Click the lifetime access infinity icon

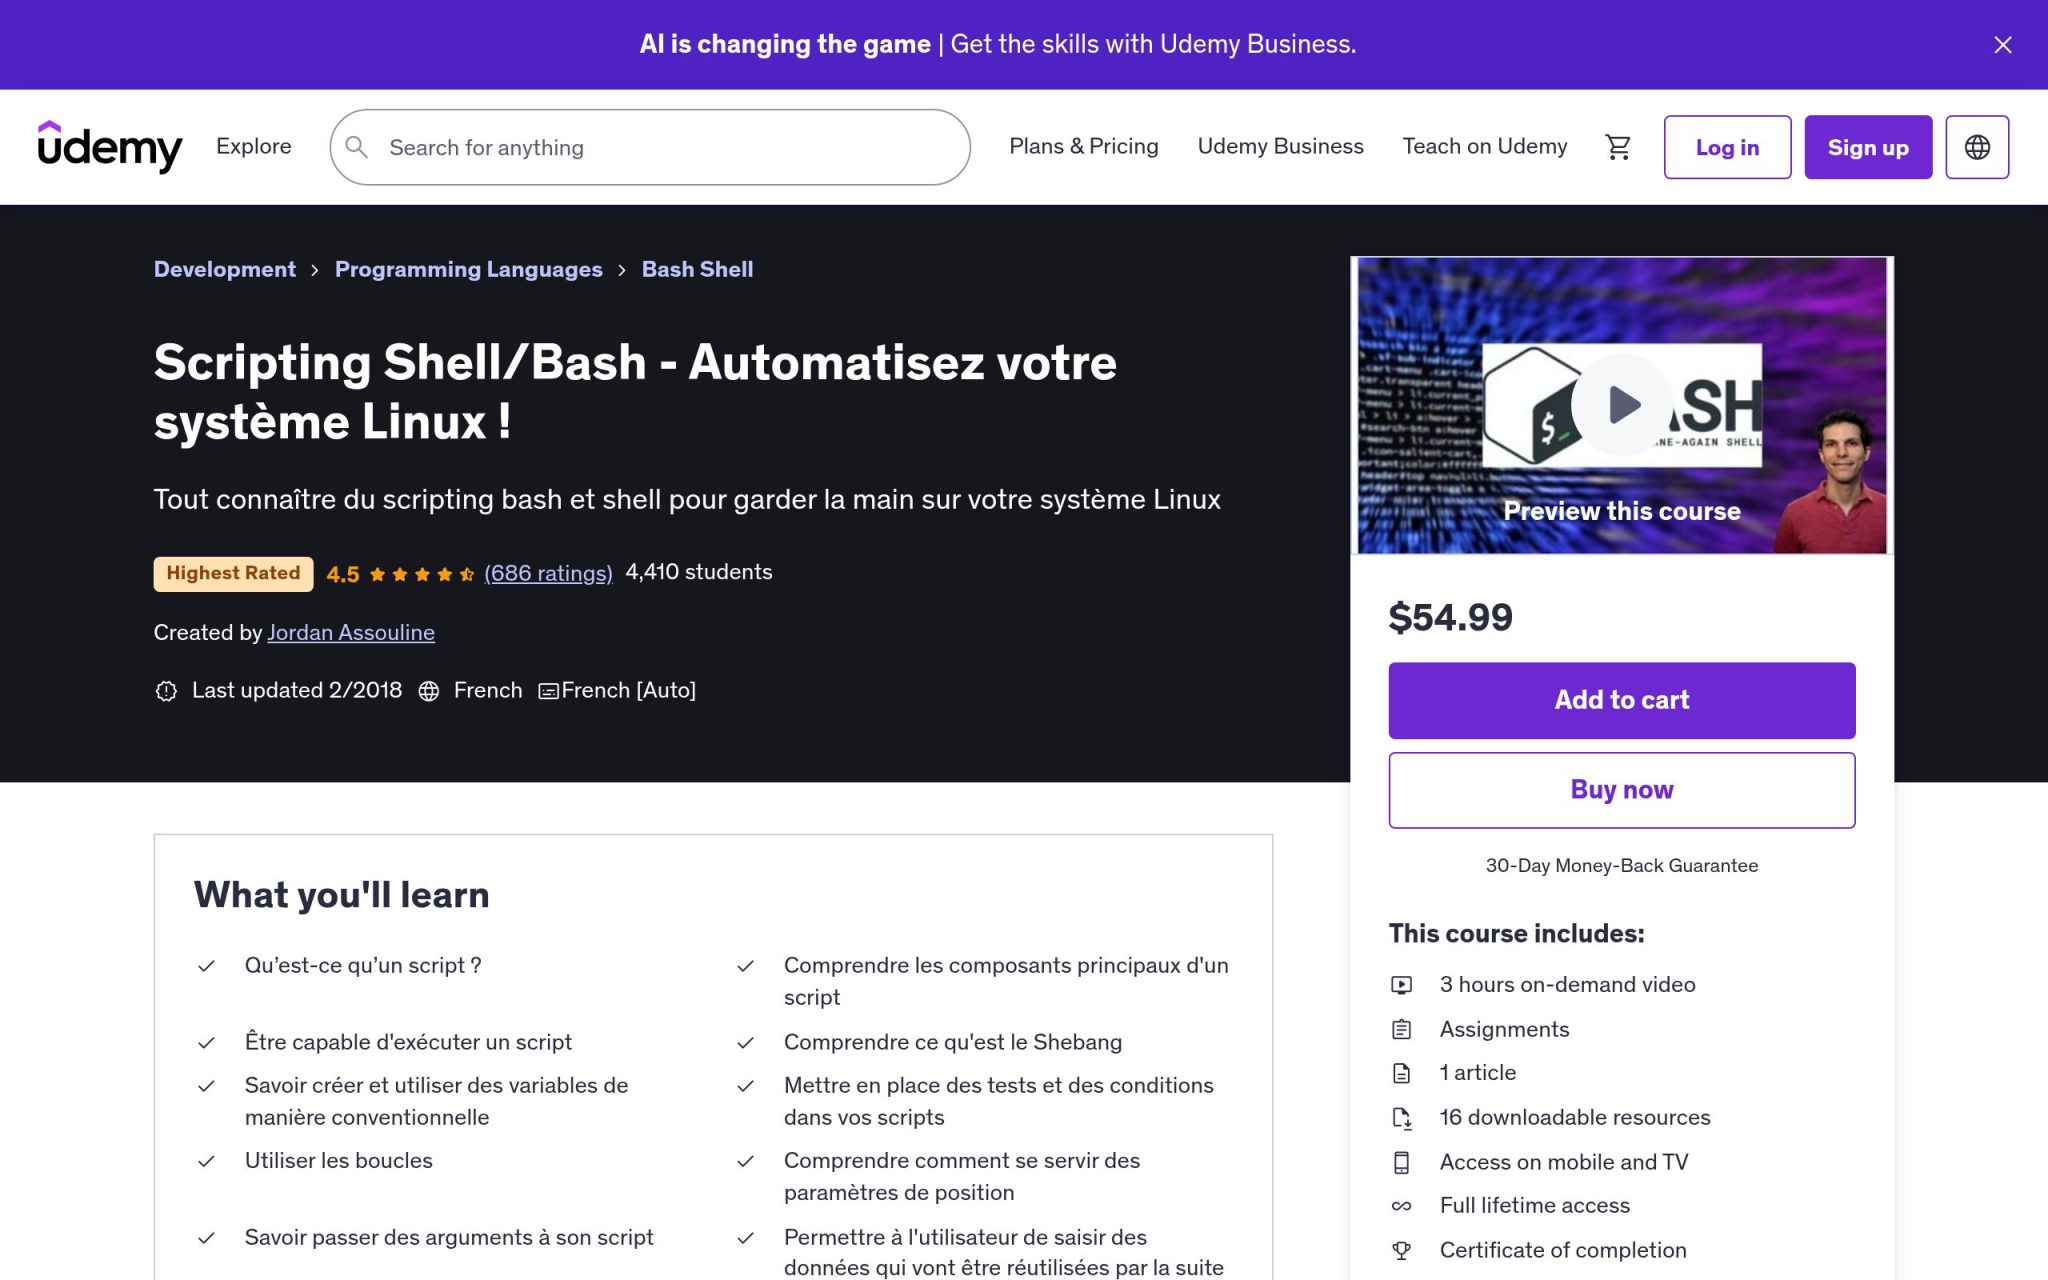[x=1402, y=1206]
